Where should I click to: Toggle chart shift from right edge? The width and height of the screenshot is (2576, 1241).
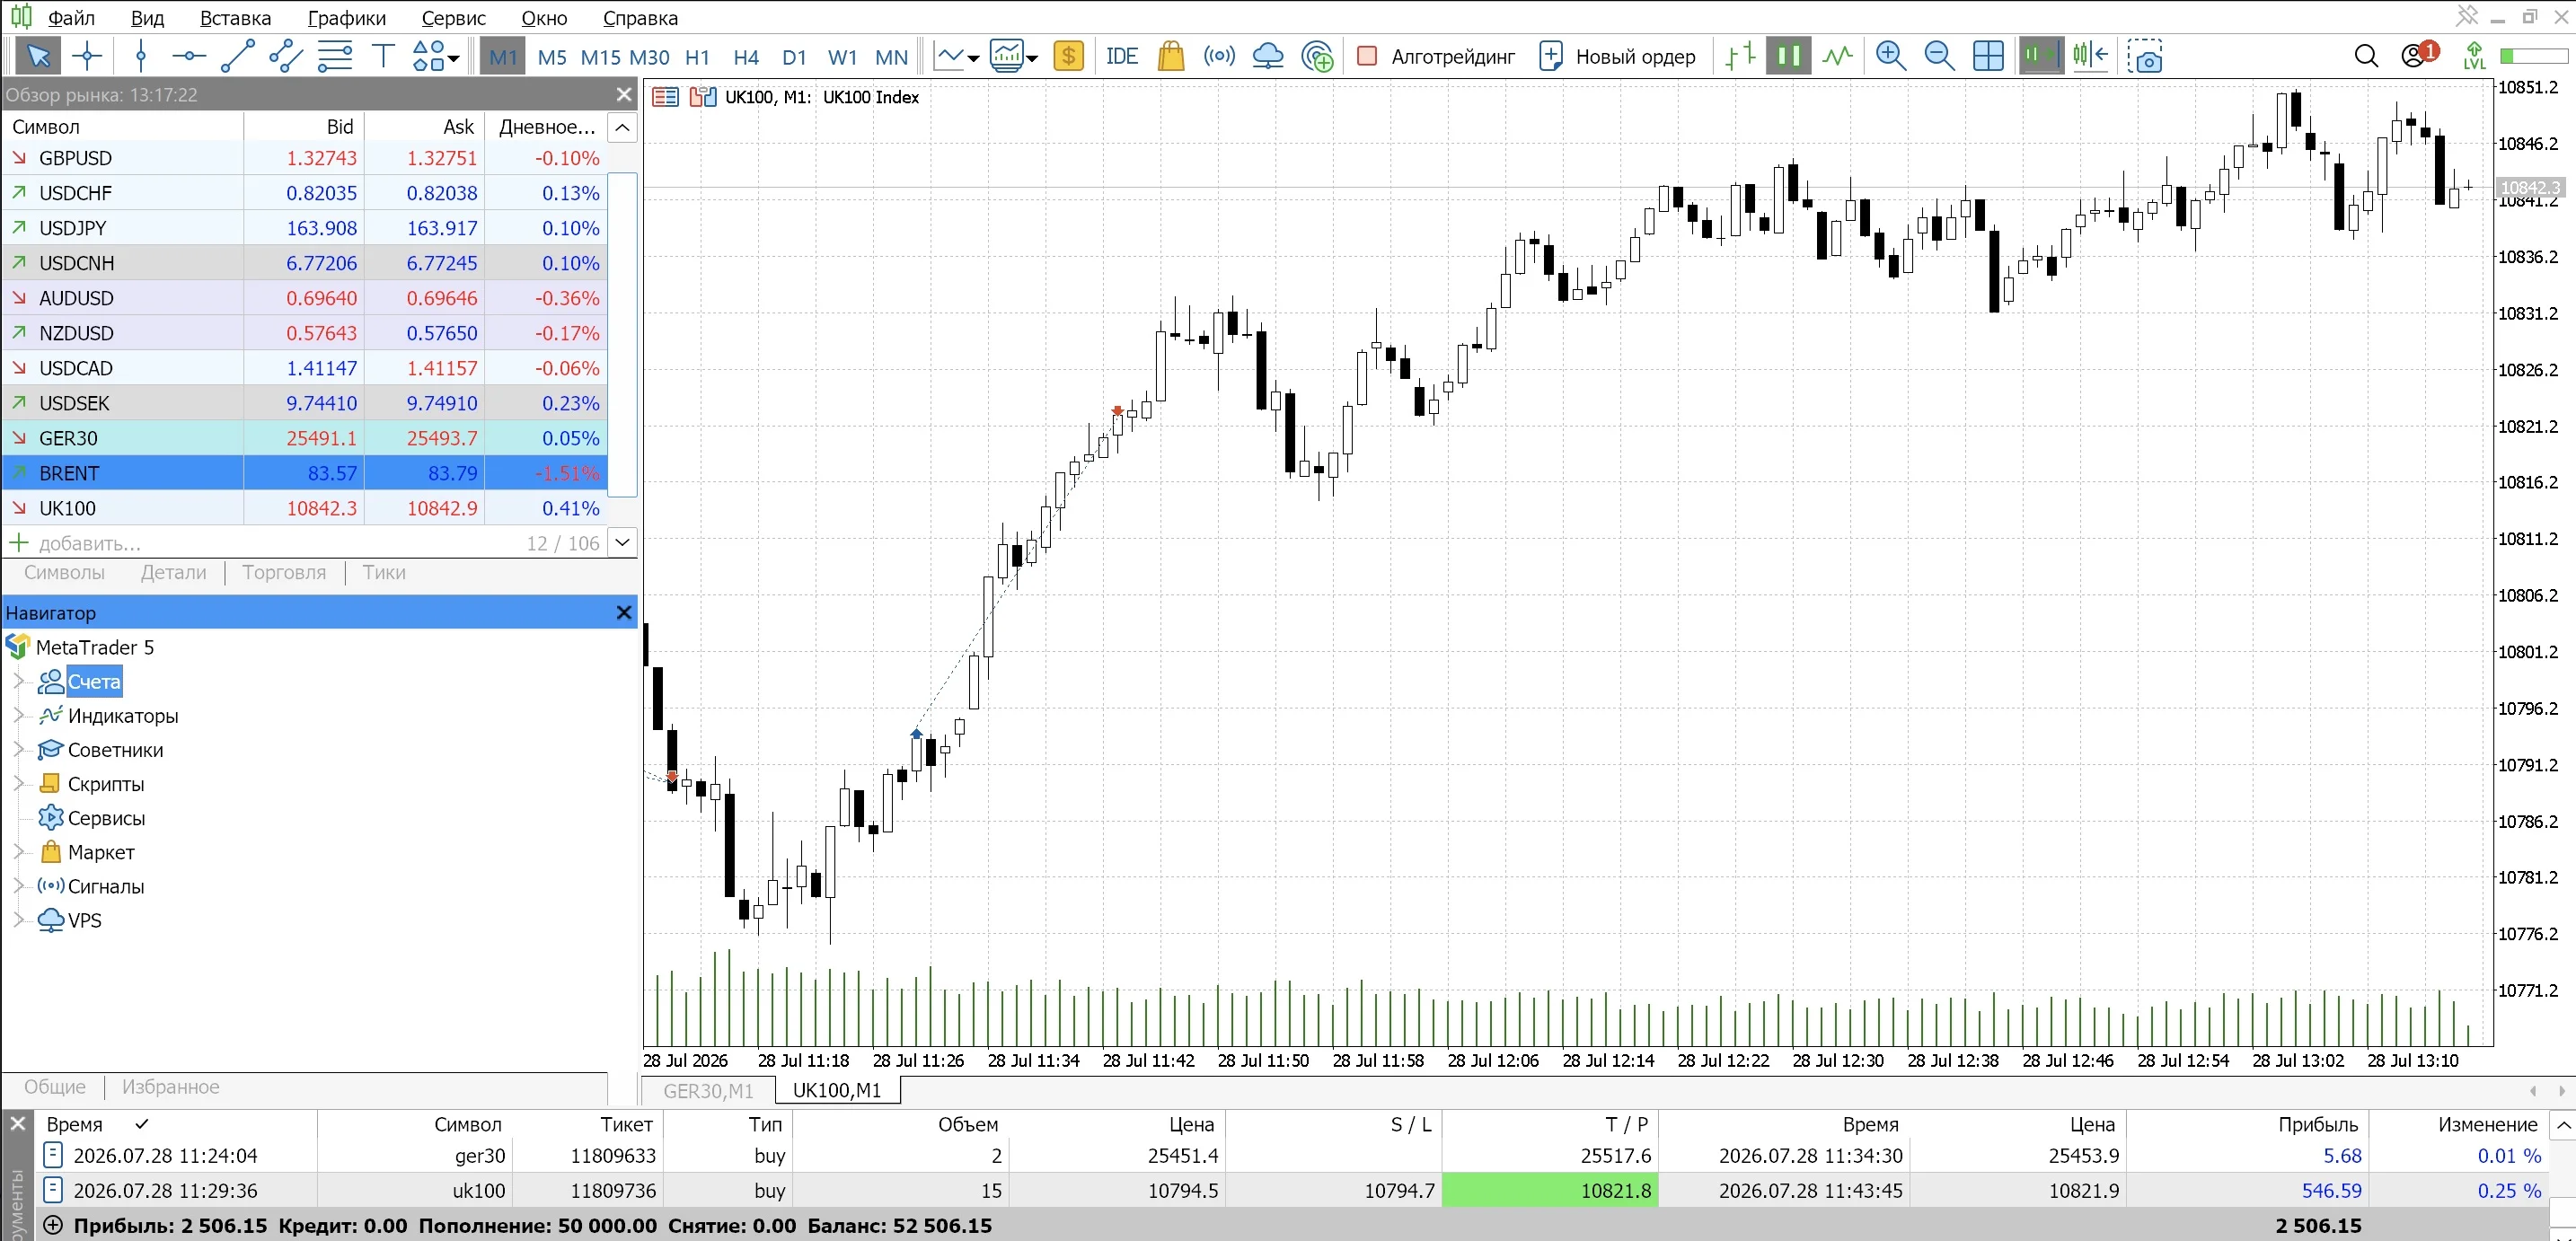(x=2090, y=56)
